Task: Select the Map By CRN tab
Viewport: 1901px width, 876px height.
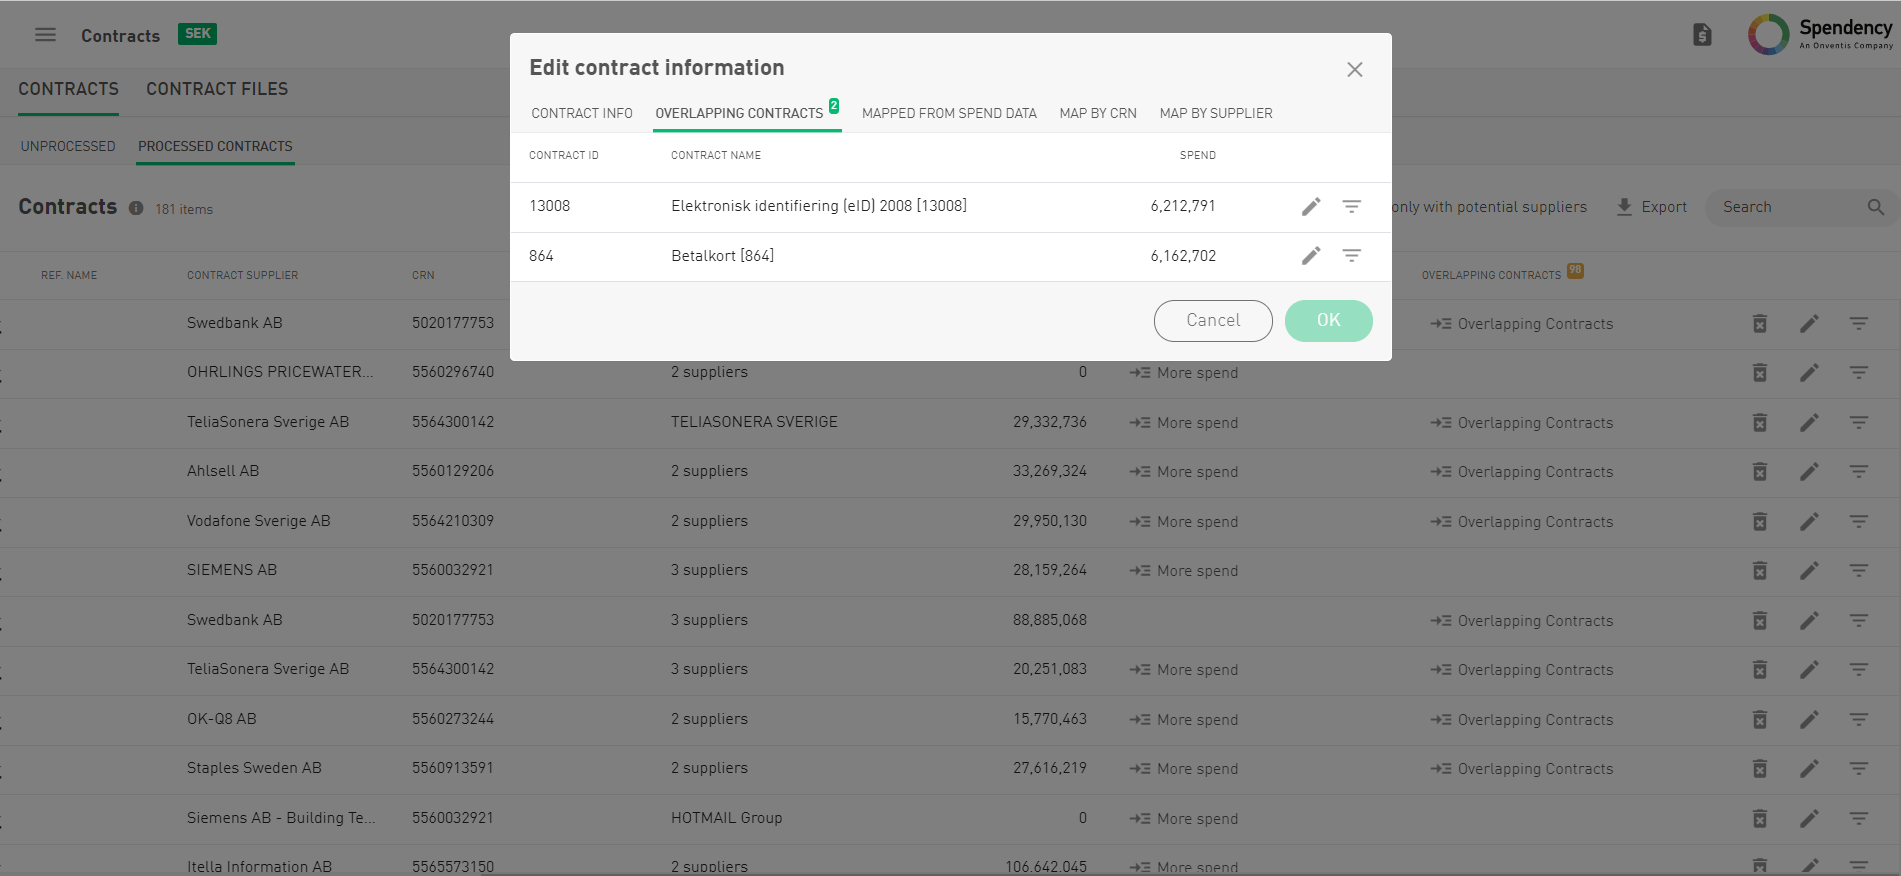Action: pyautogui.click(x=1098, y=114)
